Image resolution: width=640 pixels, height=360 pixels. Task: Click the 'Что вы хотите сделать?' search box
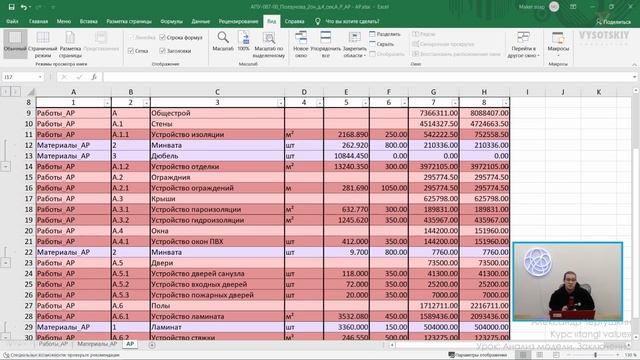click(x=353, y=21)
